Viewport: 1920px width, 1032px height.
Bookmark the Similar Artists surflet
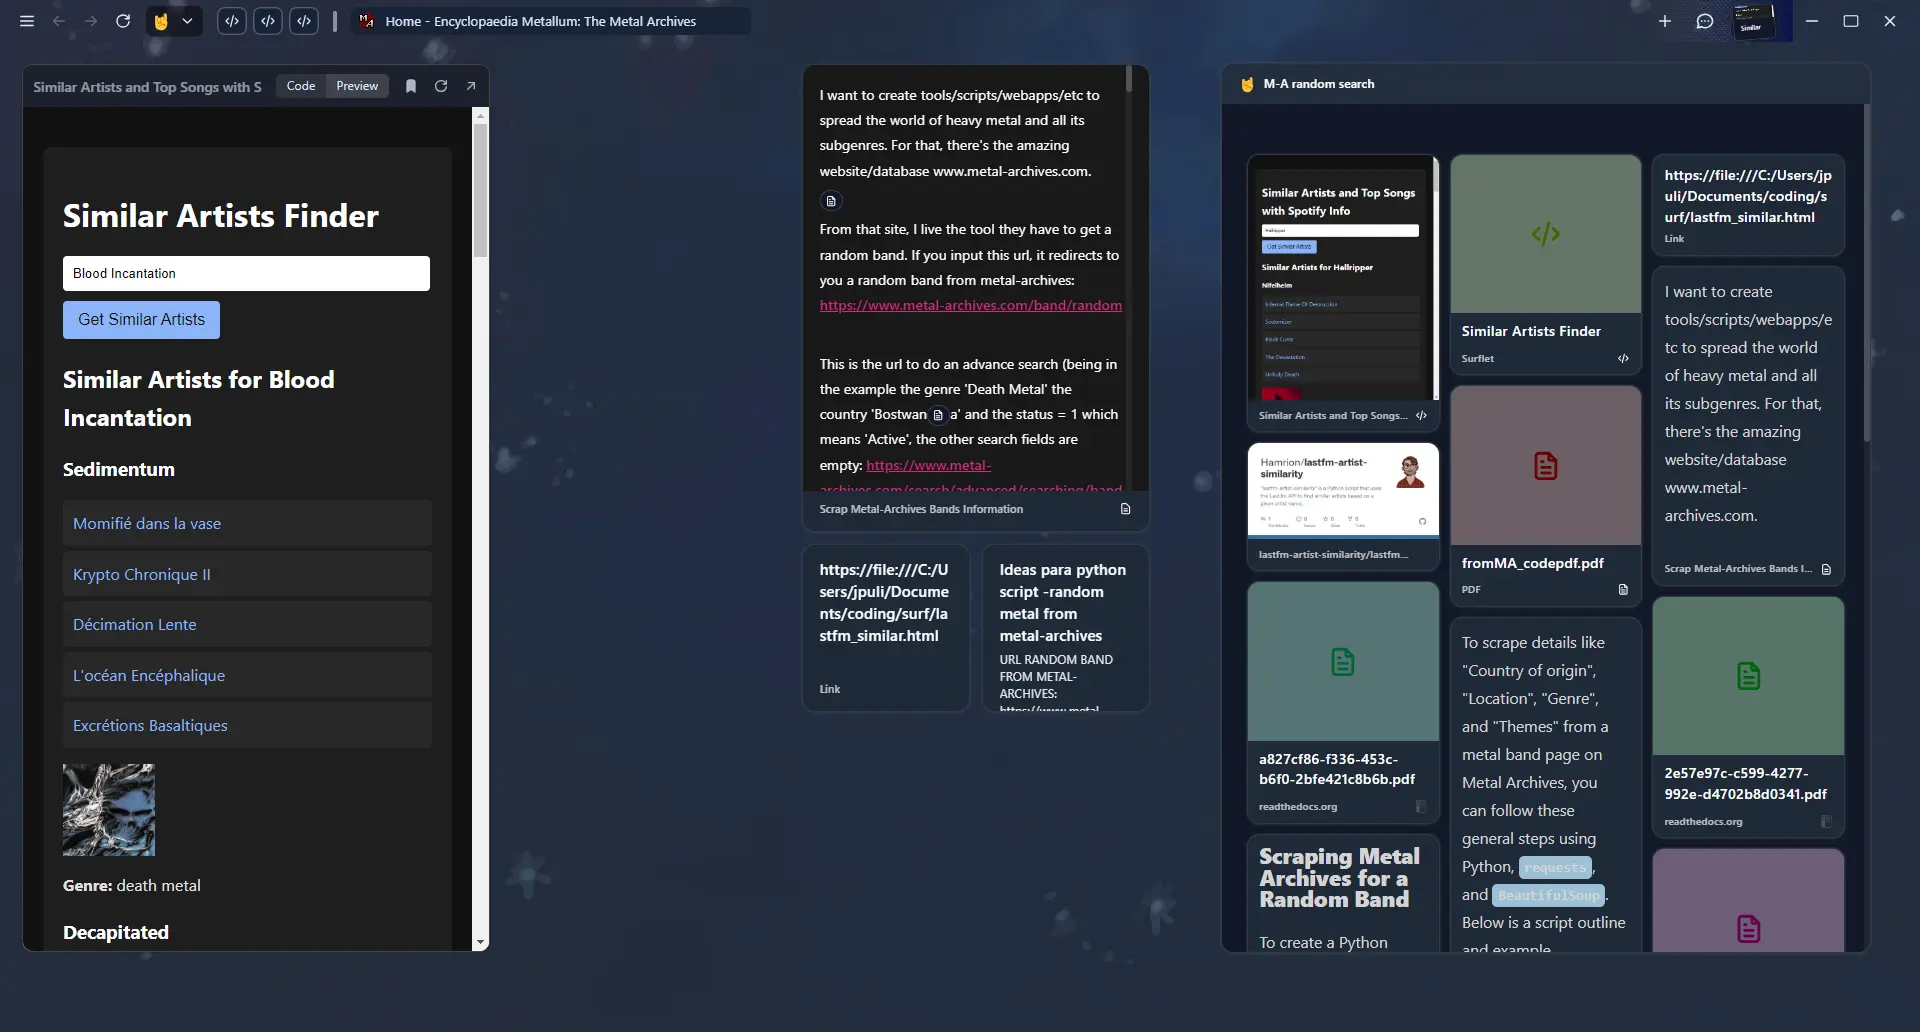(x=411, y=86)
